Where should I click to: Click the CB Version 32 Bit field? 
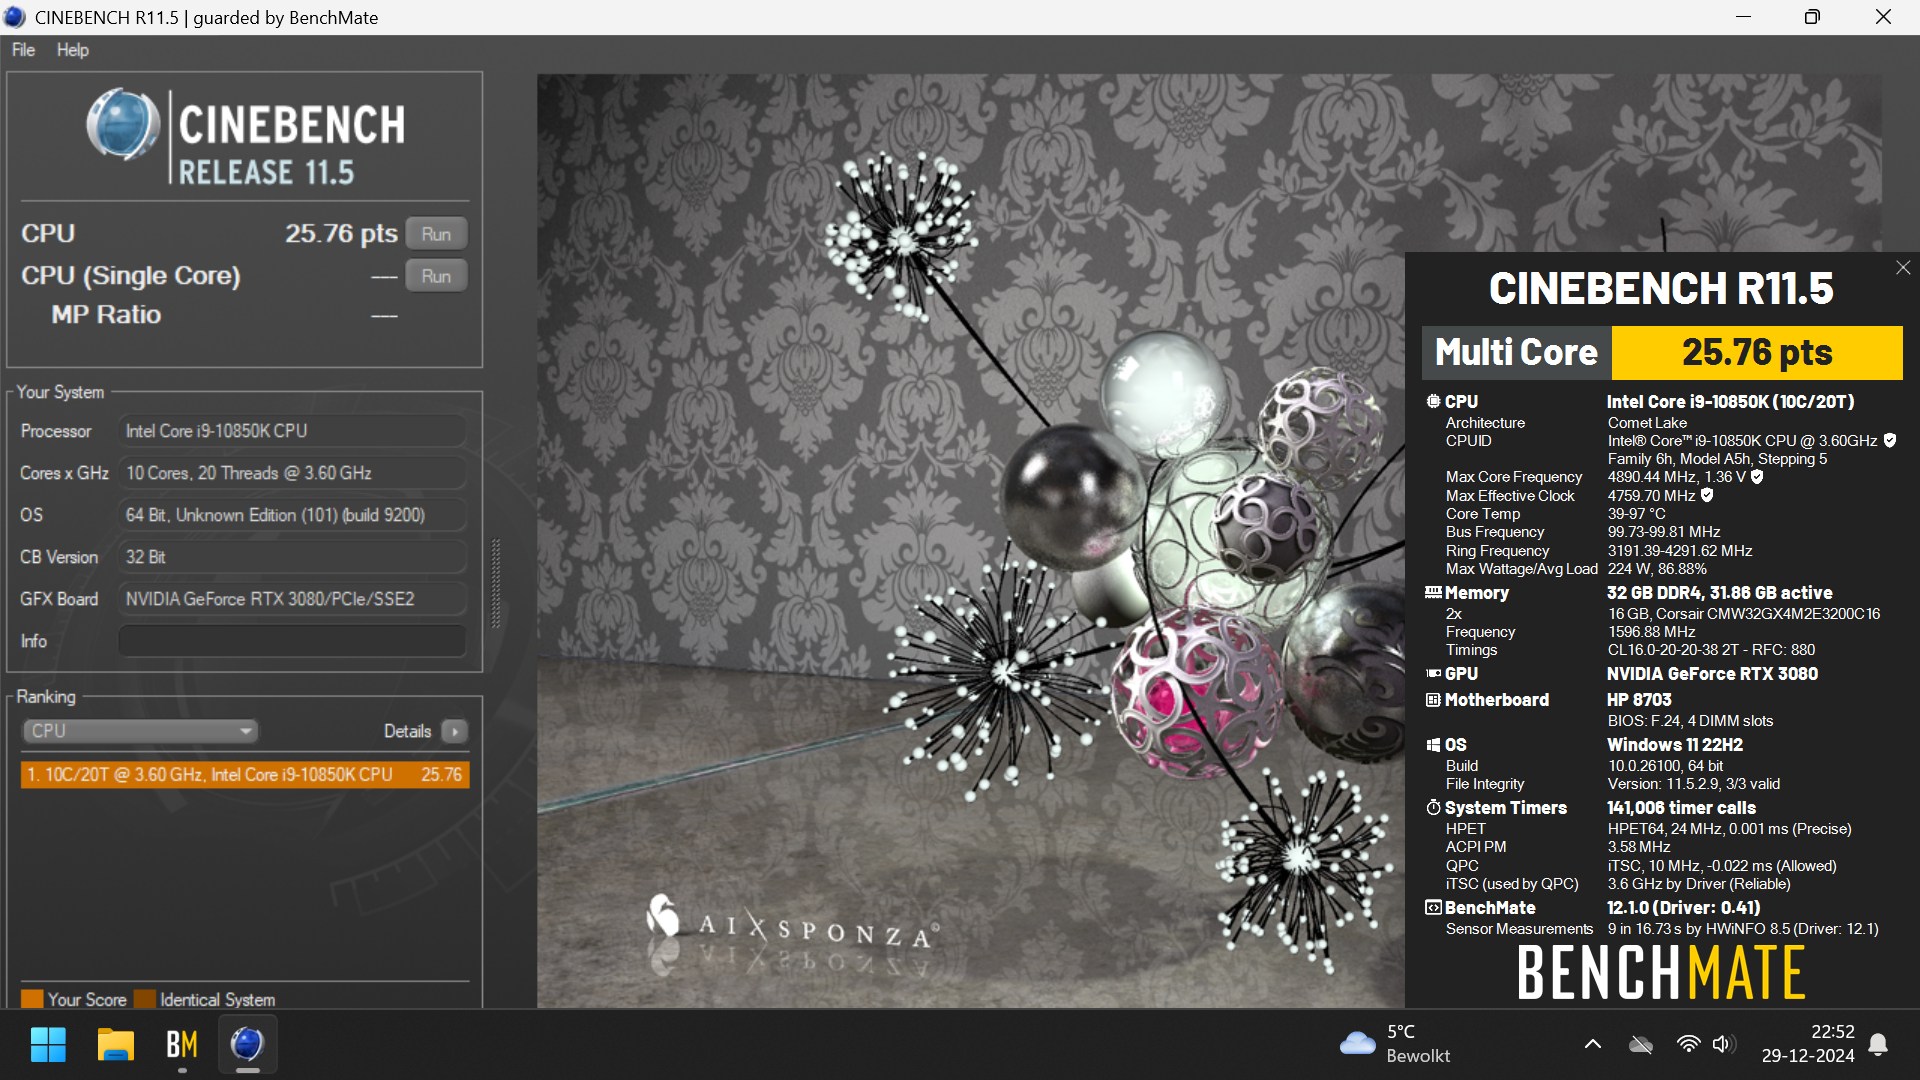pos(292,557)
